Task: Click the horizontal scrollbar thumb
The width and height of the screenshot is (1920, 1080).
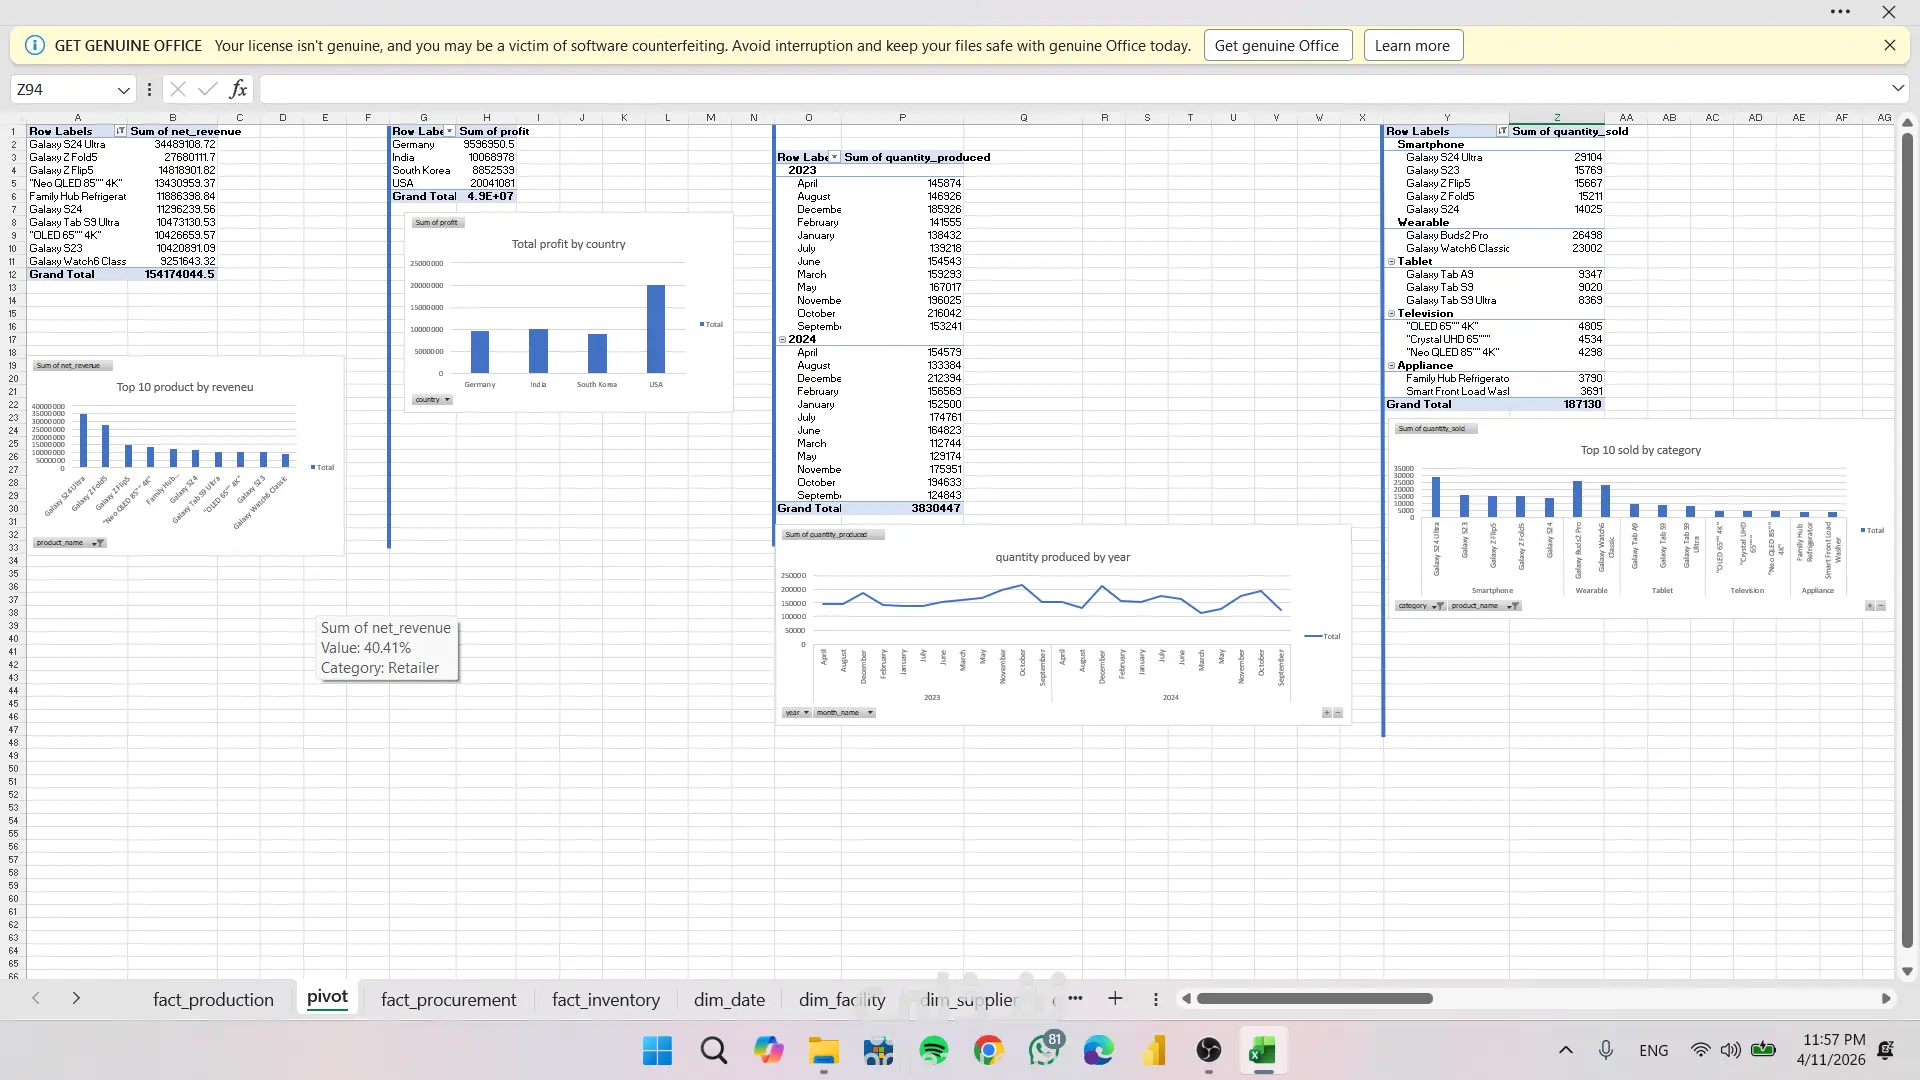Action: 1314,998
